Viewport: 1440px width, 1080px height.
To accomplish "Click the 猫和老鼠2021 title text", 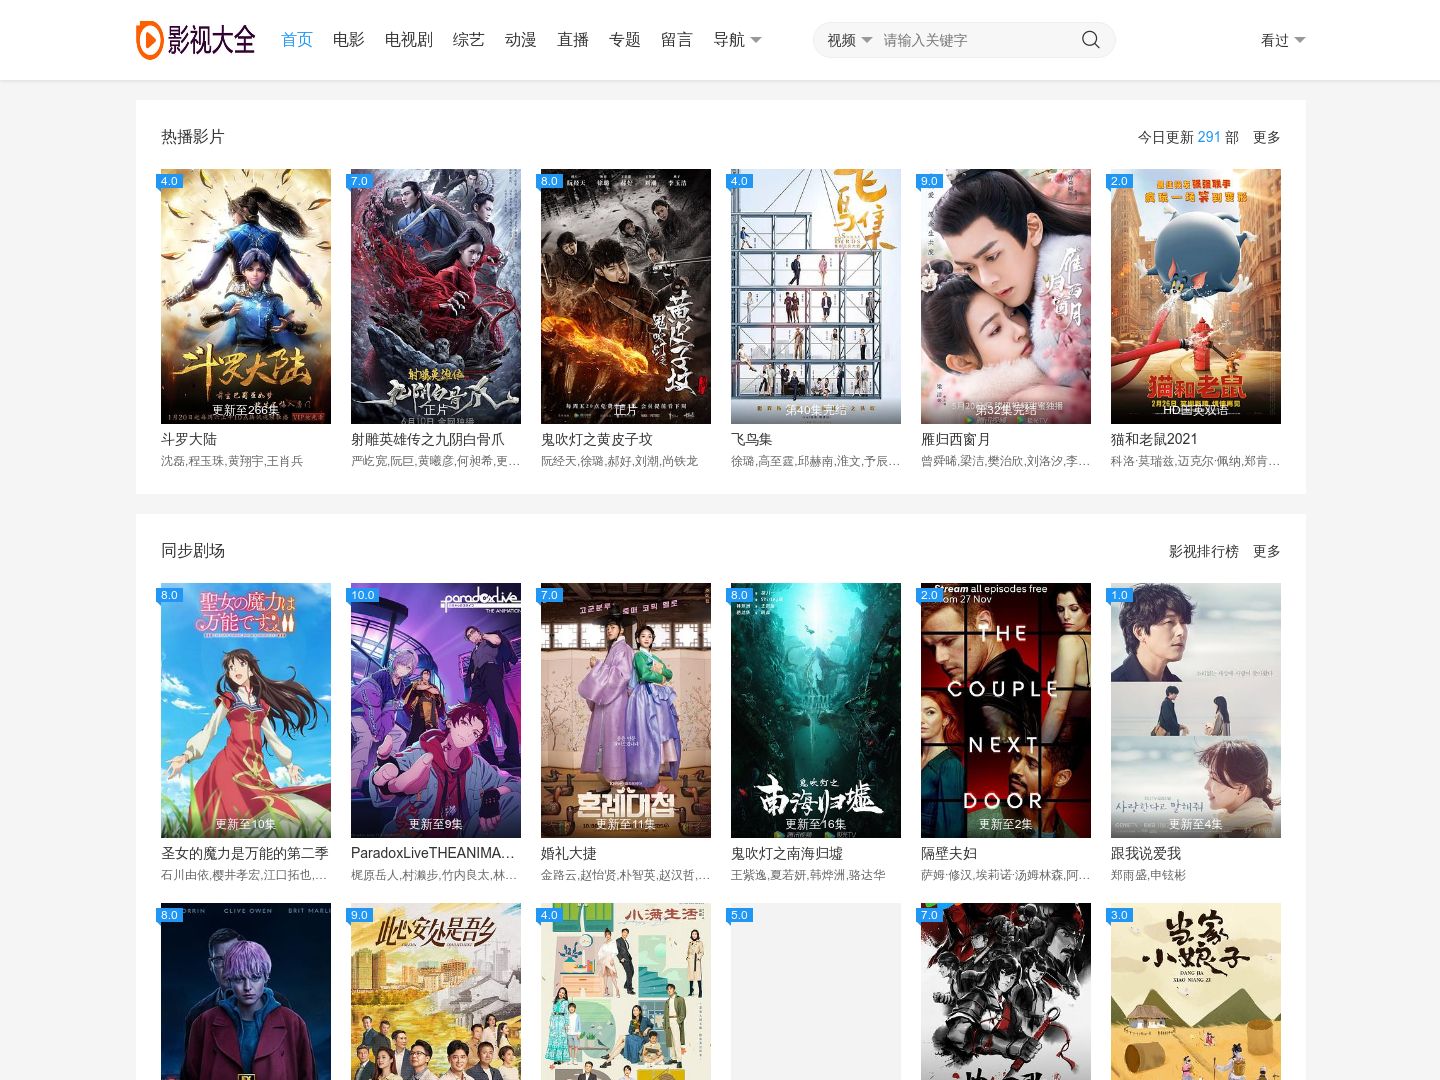I will 1154,439.
